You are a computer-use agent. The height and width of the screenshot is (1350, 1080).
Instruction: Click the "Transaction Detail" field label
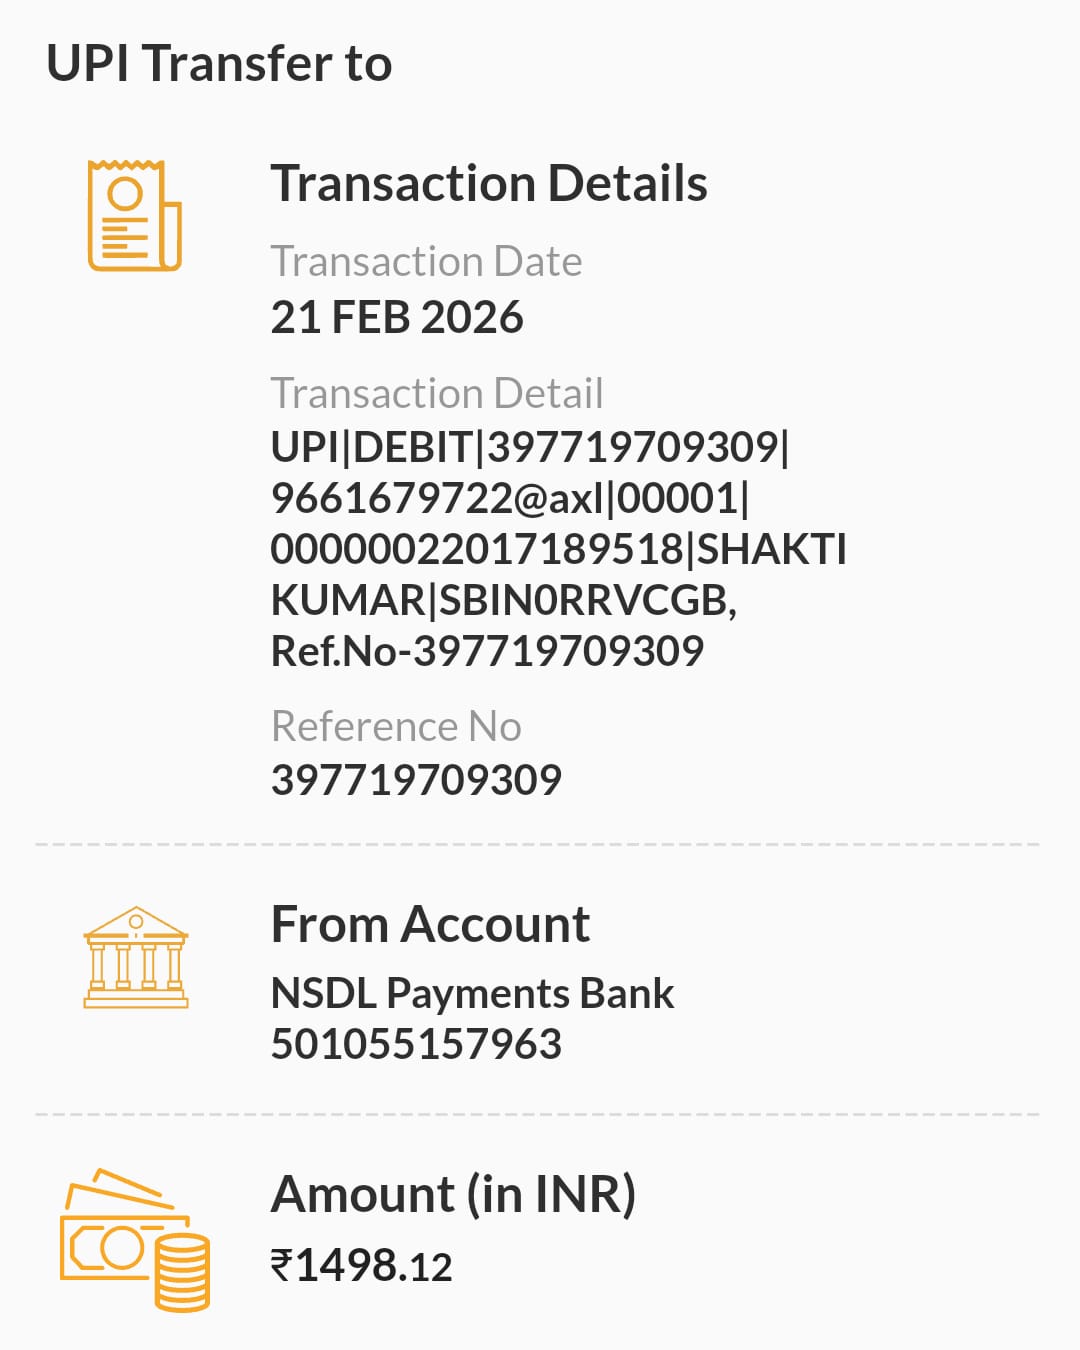pos(437,393)
